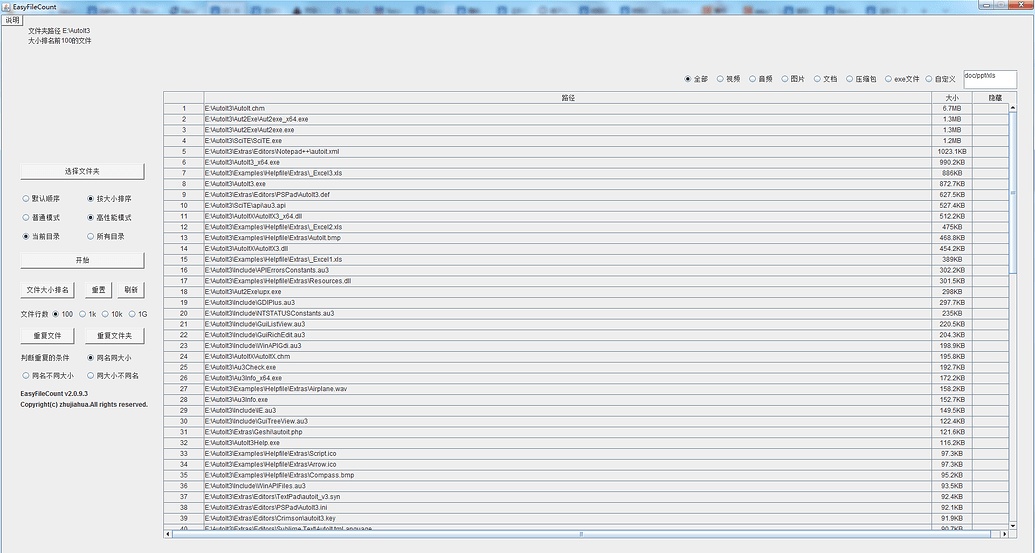Image resolution: width=1035 pixels, height=553 pixels.
Task: Click the 1023.1KB size cell
Action: [x=952, y=152]
